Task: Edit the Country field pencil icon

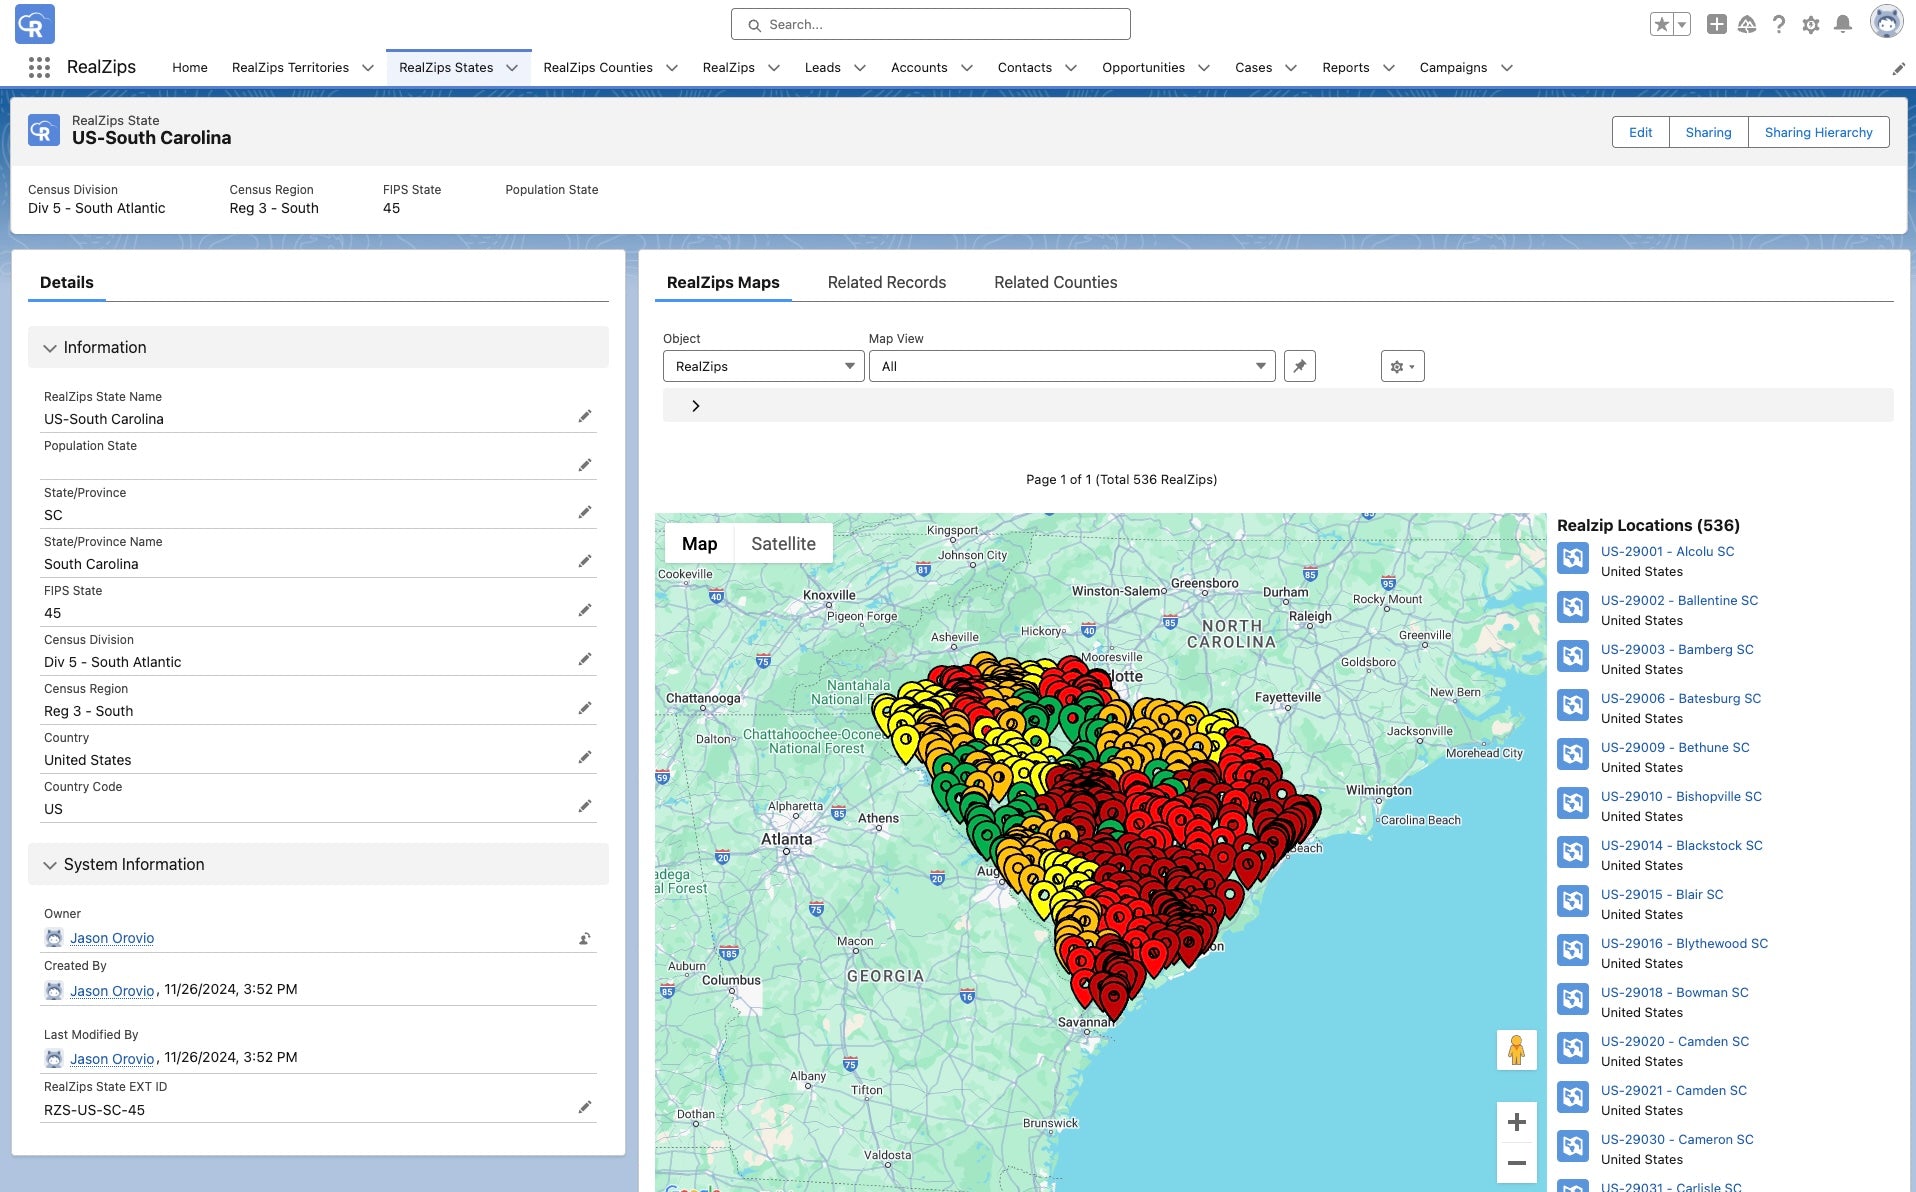Action: point(585,757)
